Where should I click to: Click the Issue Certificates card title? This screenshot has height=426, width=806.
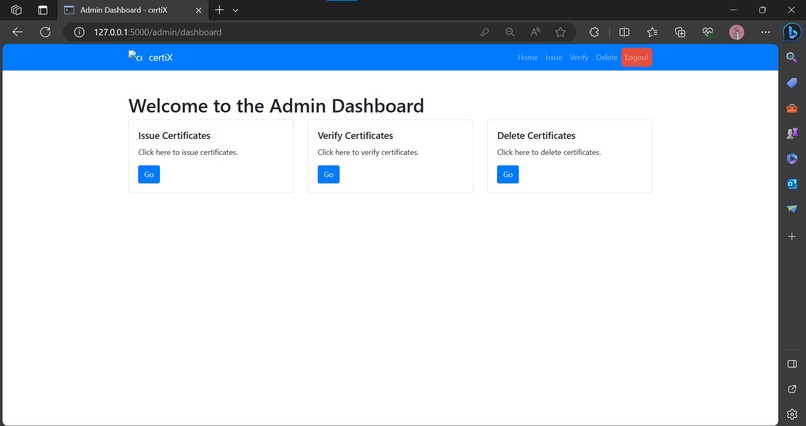[174, 136]
